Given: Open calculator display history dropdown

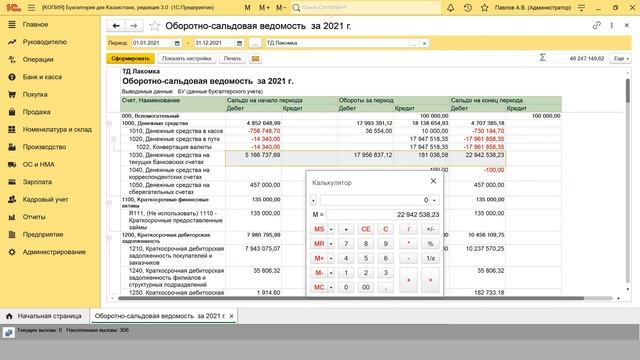Looking at the screenshot, I should coord(434,200).
